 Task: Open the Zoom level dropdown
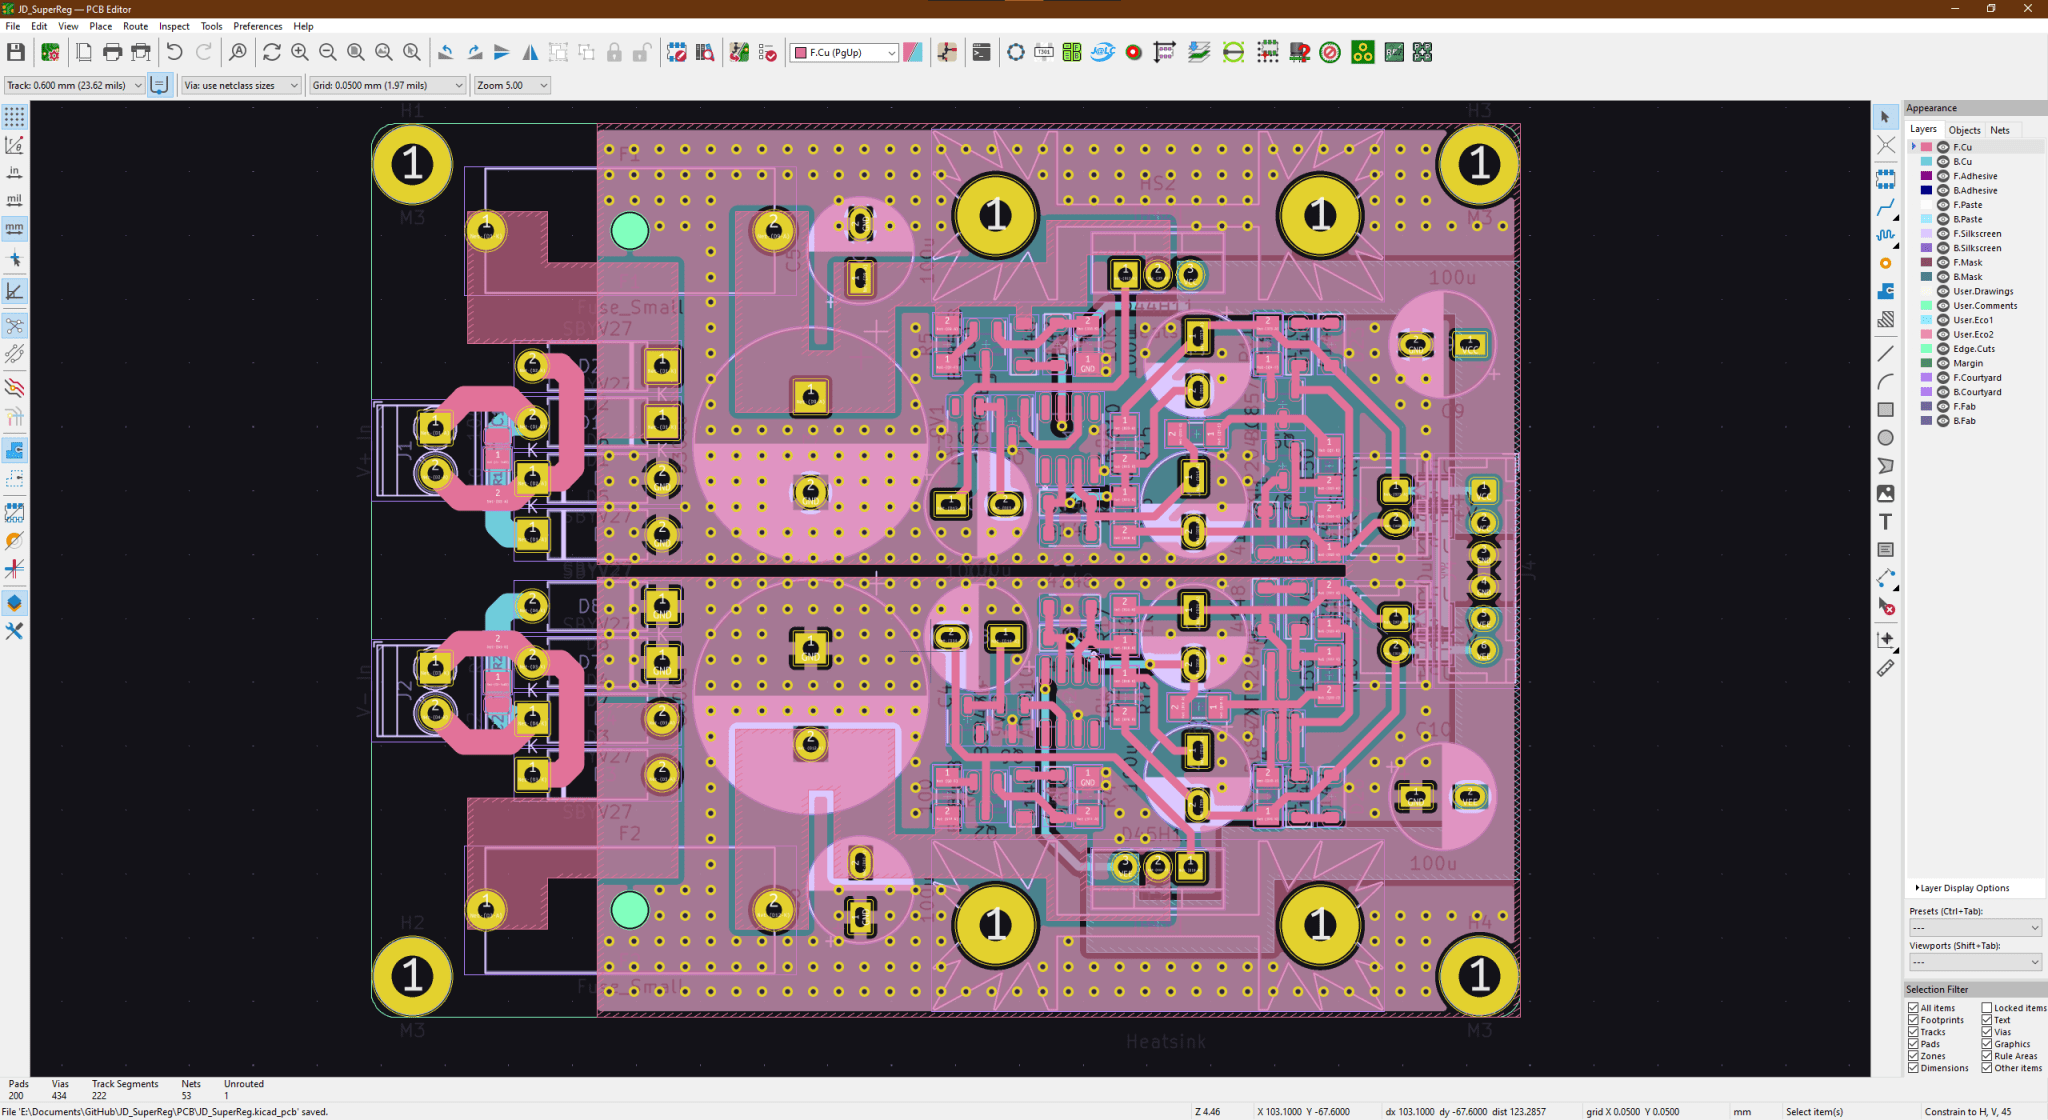coord(512,85)
